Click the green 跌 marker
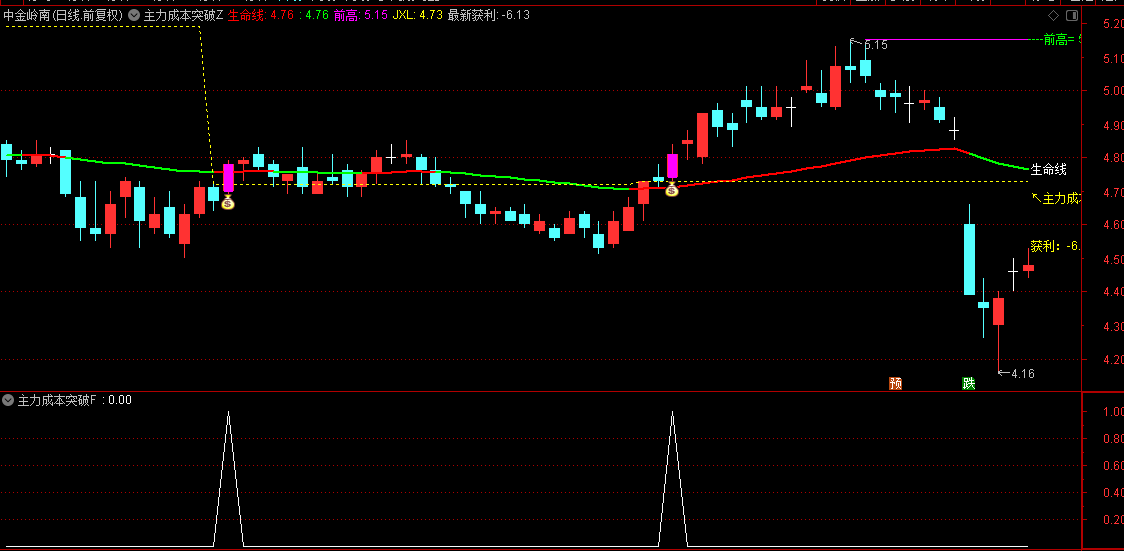 pos(969,383)
